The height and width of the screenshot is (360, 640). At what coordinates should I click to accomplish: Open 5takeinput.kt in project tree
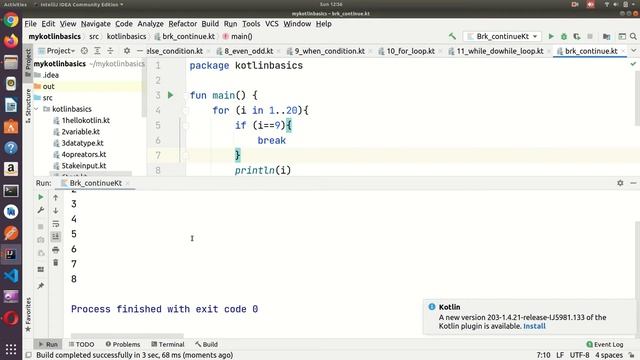pos(84,166)
